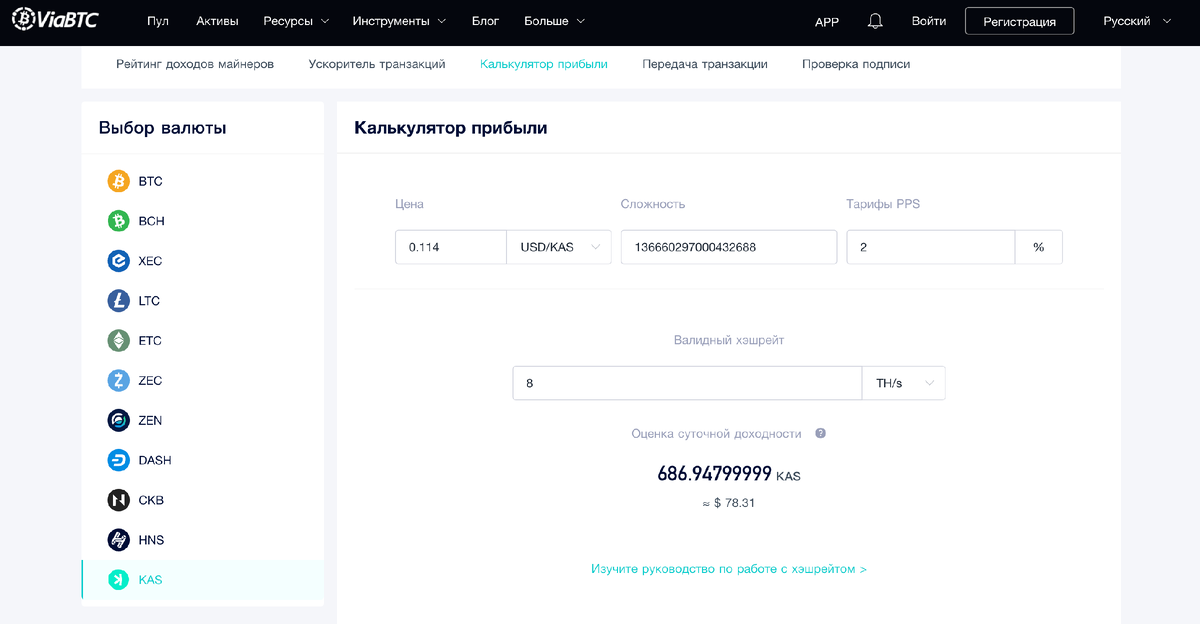Open the help tooltip near daily profit estimate
Viewport: 1200px width, 624px height.
coord(818,433)
